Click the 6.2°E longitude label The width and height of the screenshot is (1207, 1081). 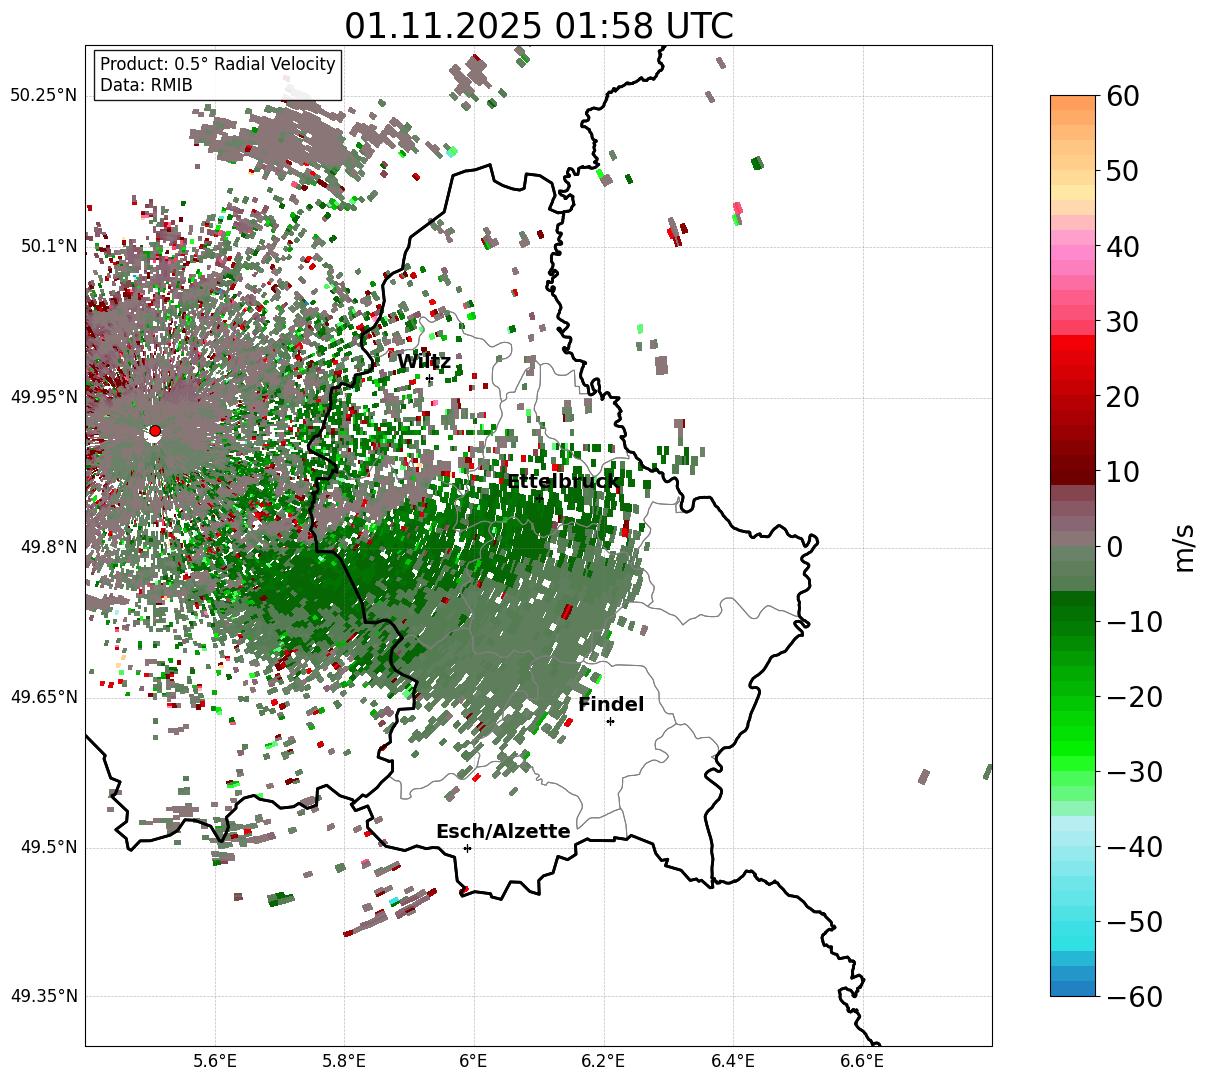pyautogui.click(x=604, y=1061)
